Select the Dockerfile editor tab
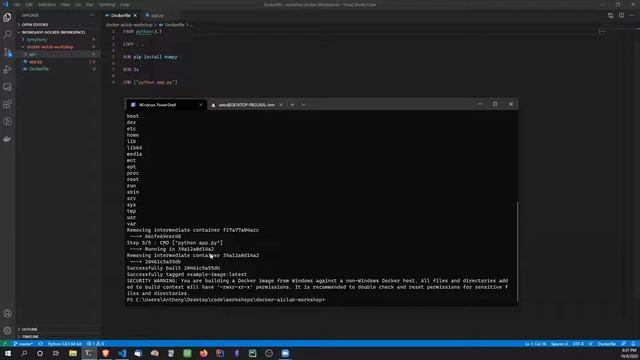This screenshot has height=360, width=640. [x=121, y=16]
